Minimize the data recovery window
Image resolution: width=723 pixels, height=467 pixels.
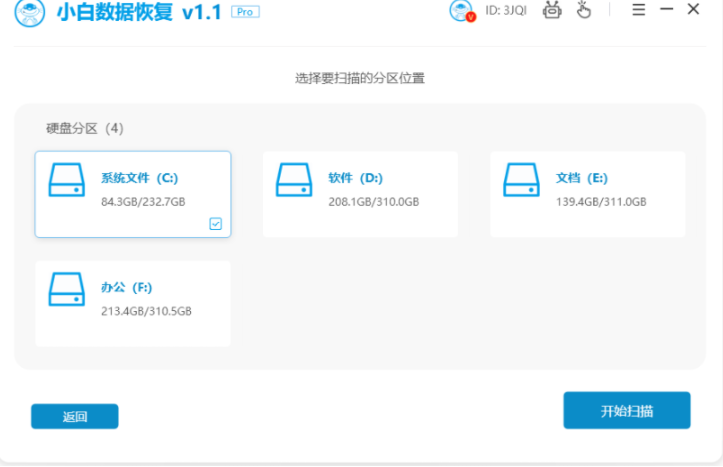pyautogui.click(x=666, y=10)
